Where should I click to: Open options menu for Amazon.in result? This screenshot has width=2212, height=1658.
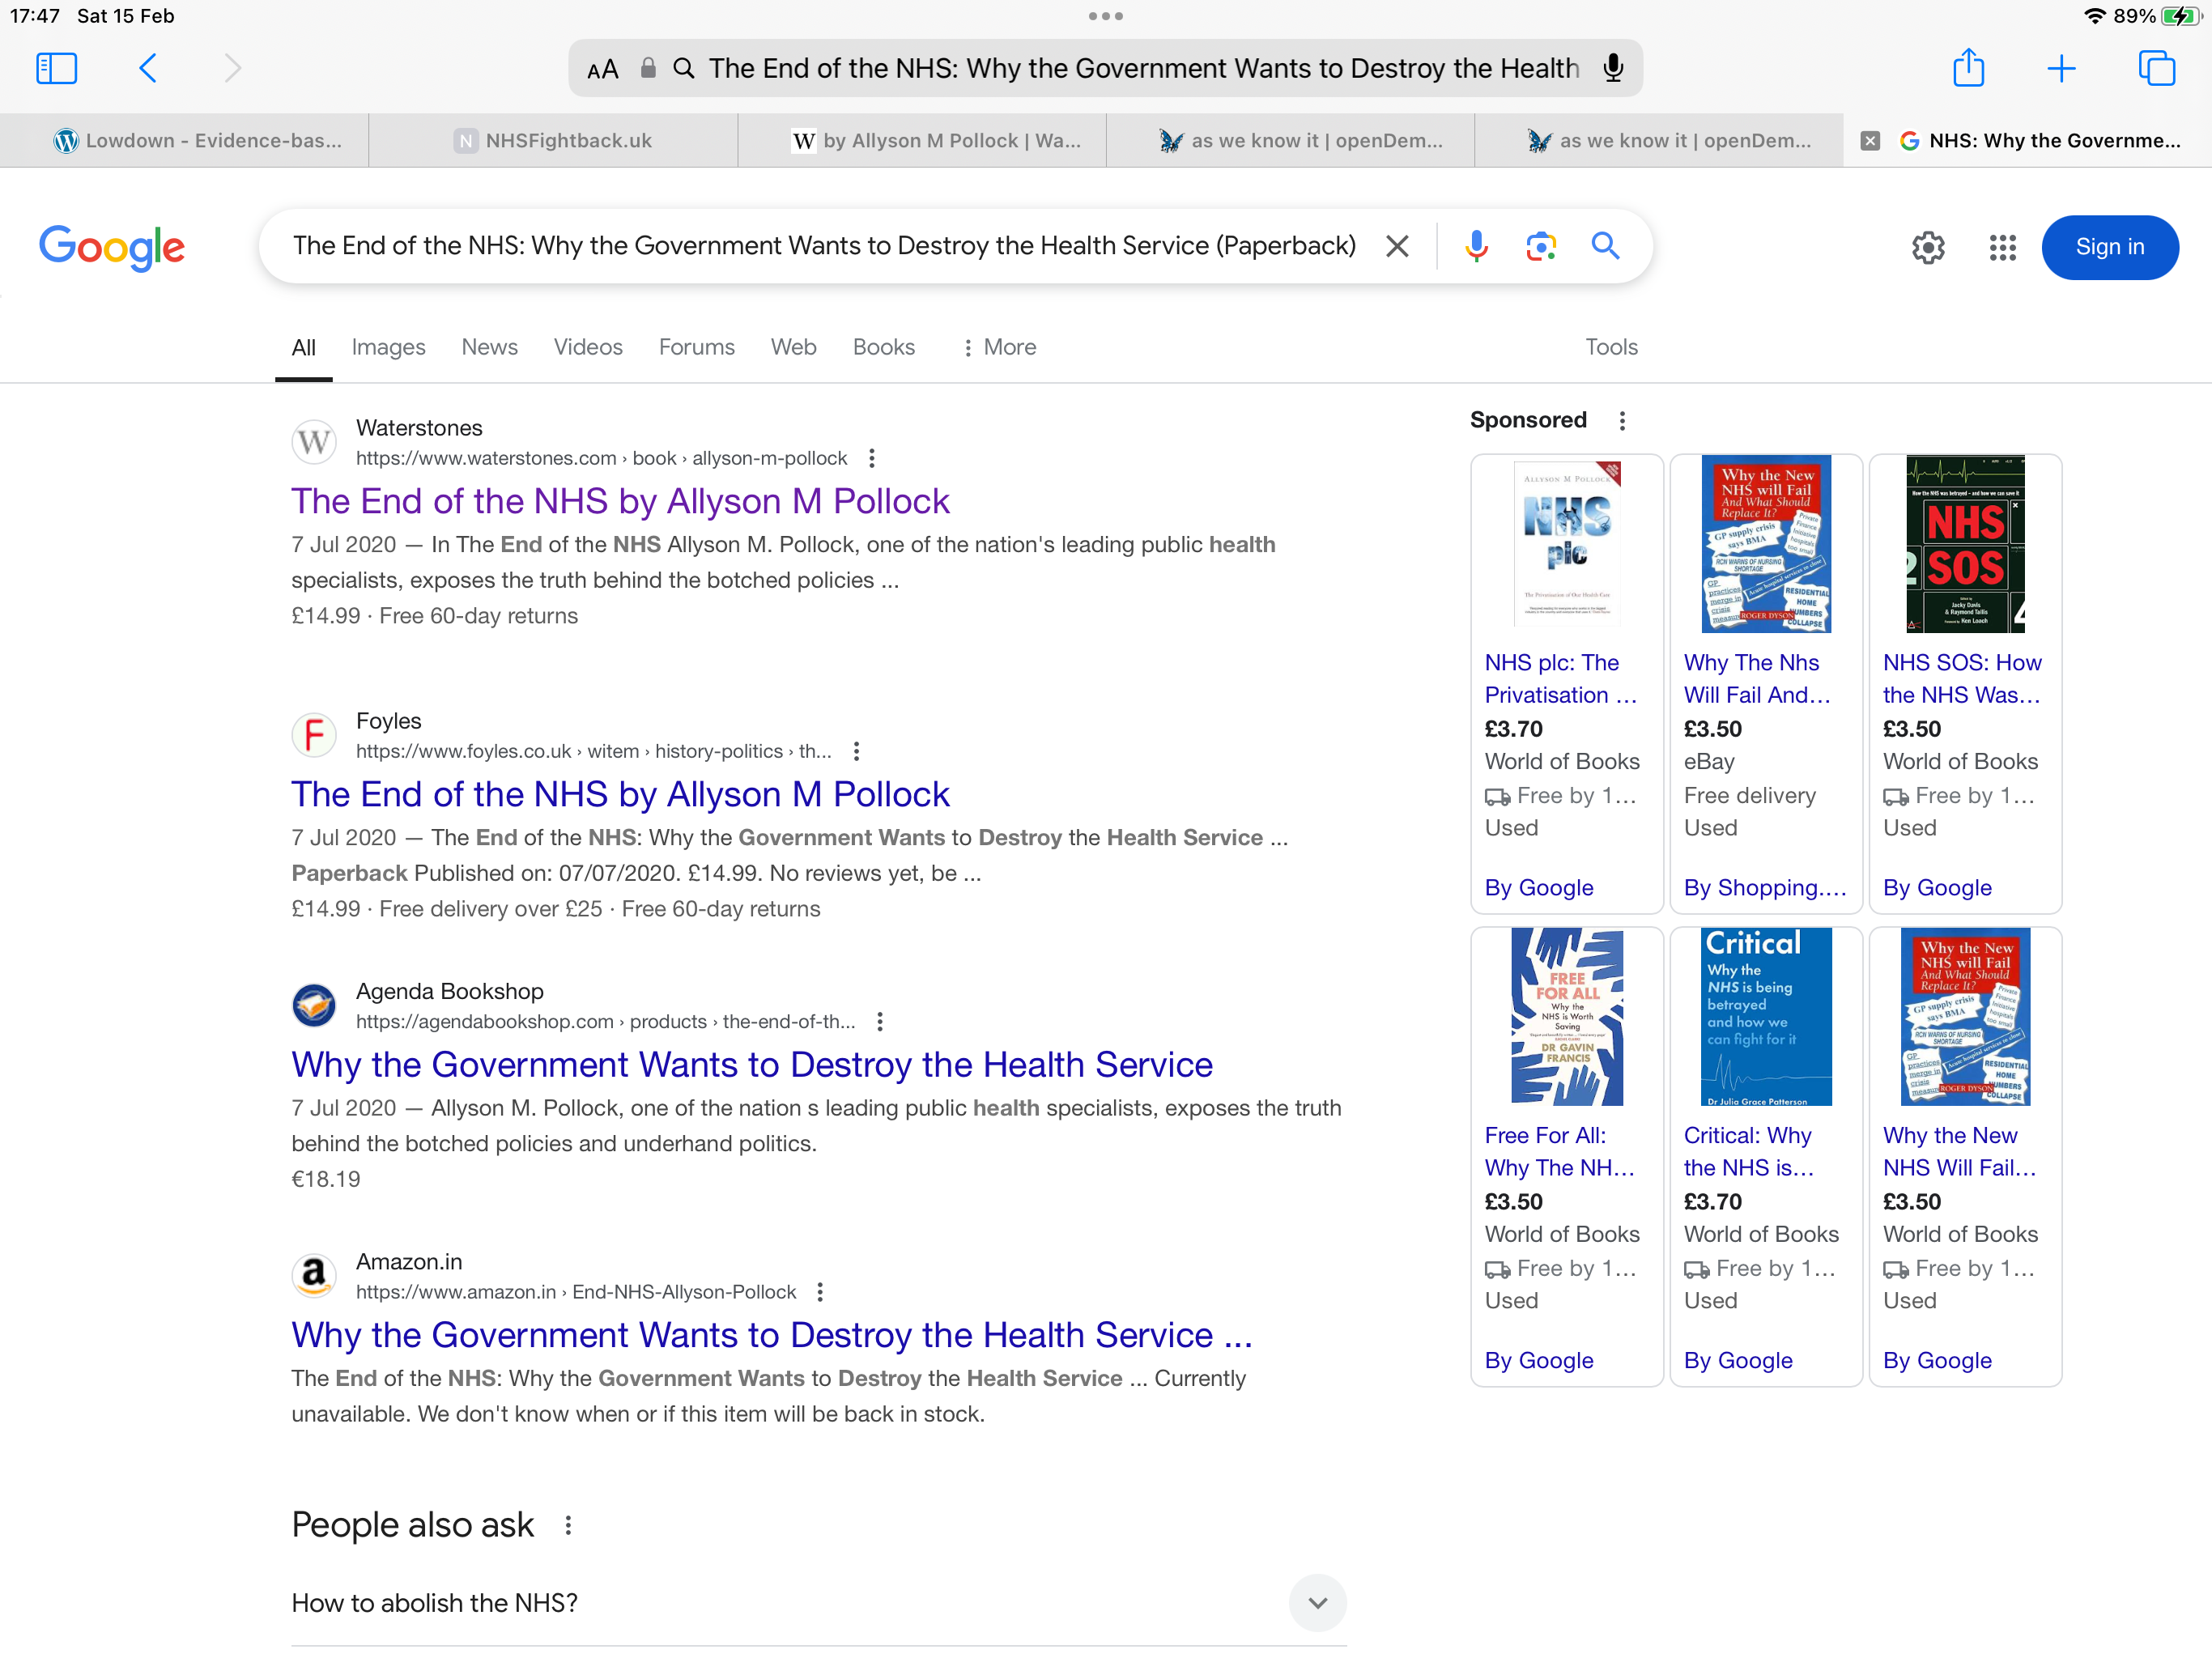(x=820, y=1291)
